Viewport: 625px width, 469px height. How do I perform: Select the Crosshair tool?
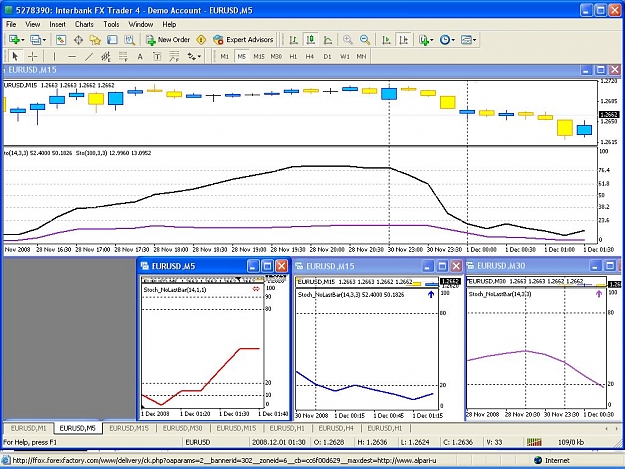coord(32,57)
